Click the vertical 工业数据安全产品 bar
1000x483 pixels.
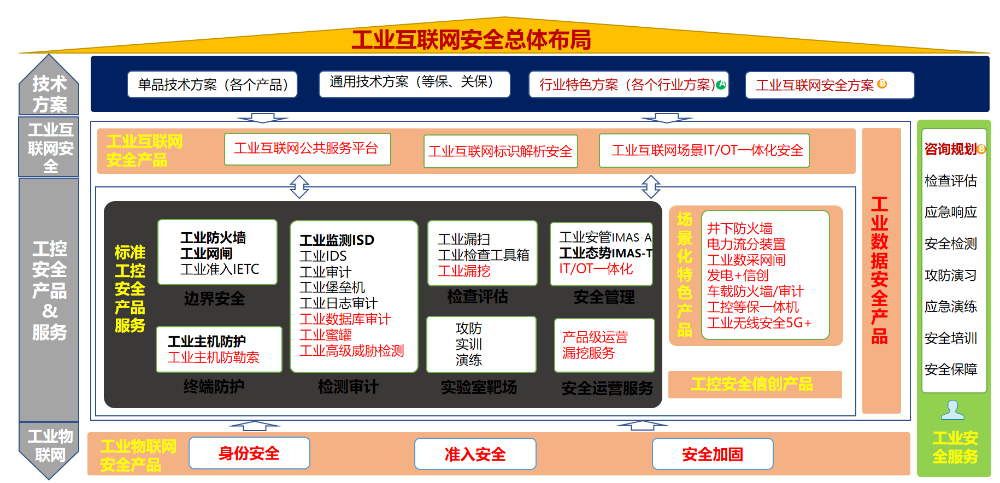coord(881,271)
